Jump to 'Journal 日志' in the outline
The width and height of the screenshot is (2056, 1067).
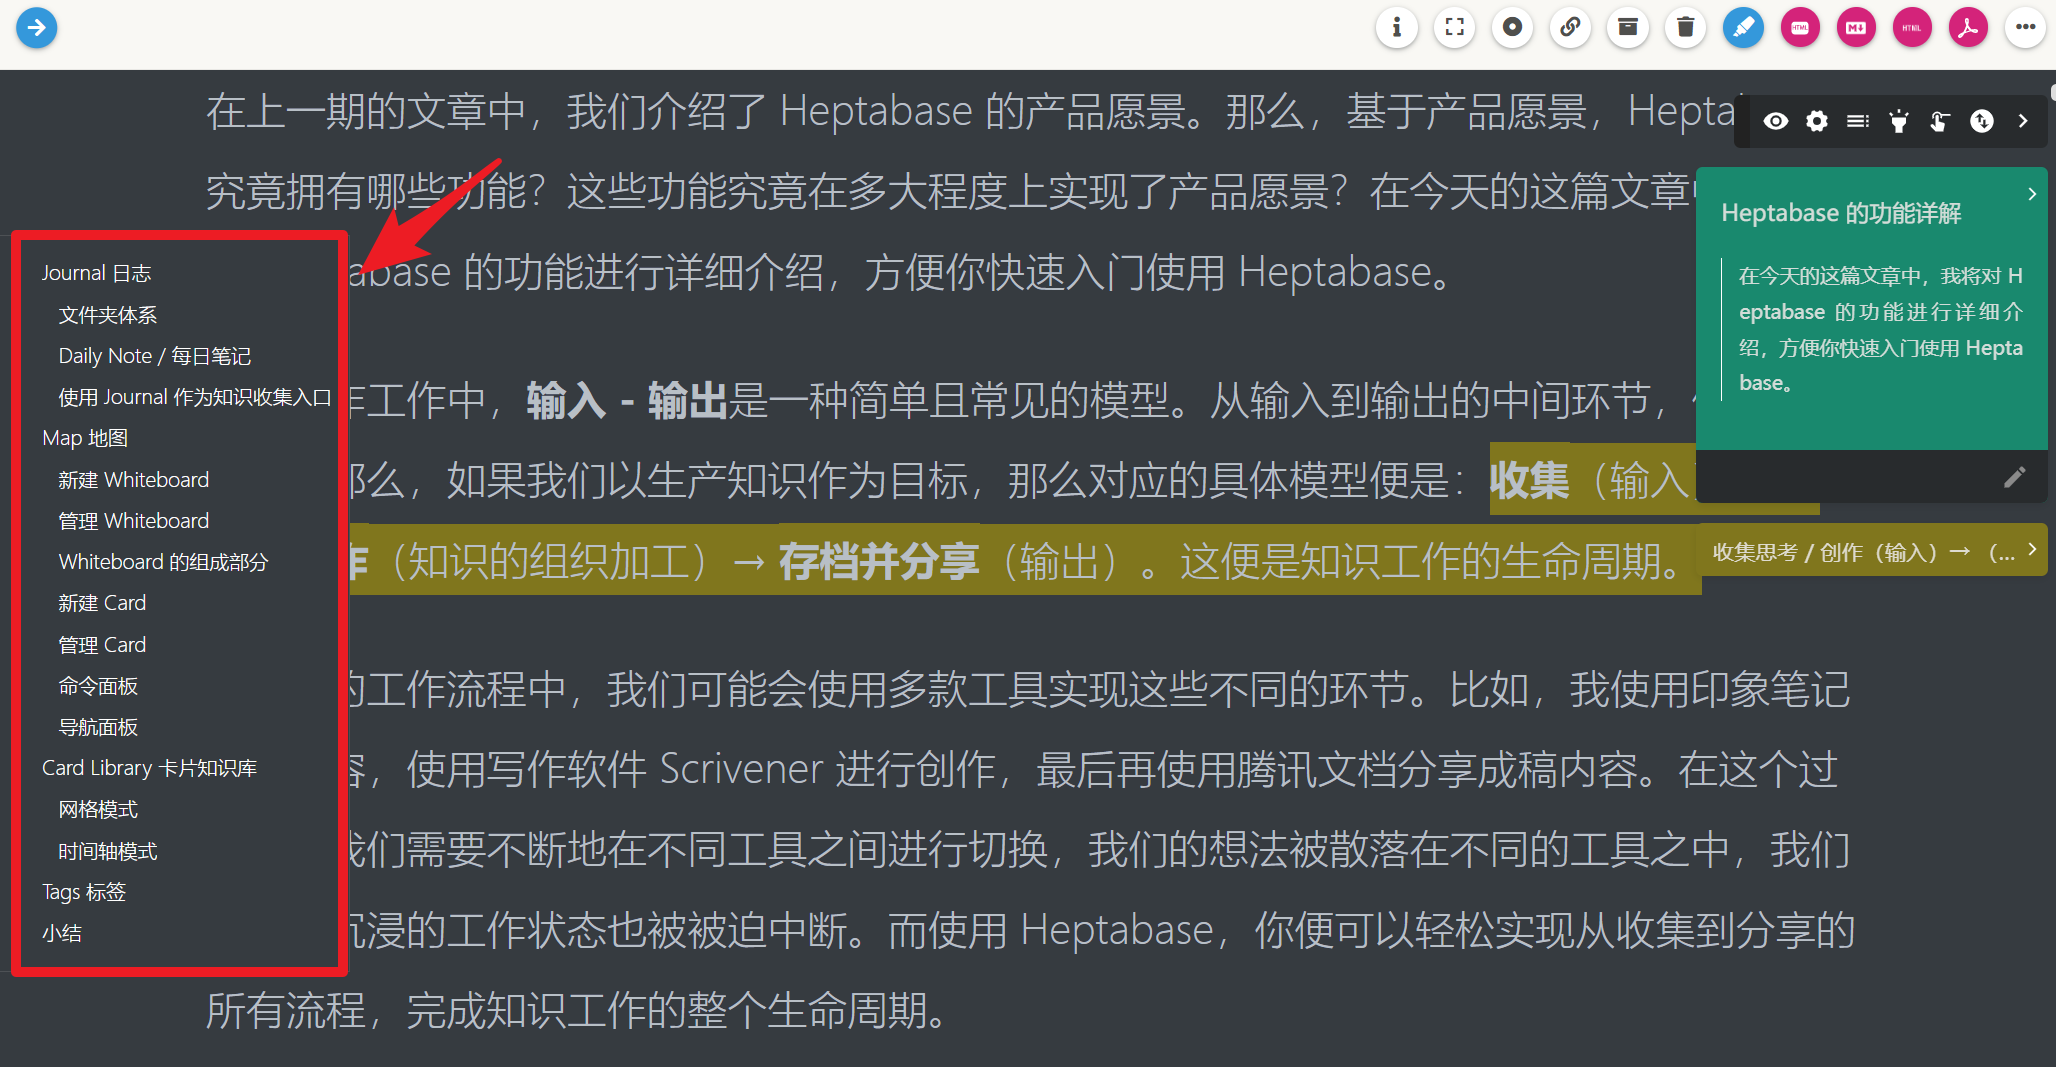97,273
